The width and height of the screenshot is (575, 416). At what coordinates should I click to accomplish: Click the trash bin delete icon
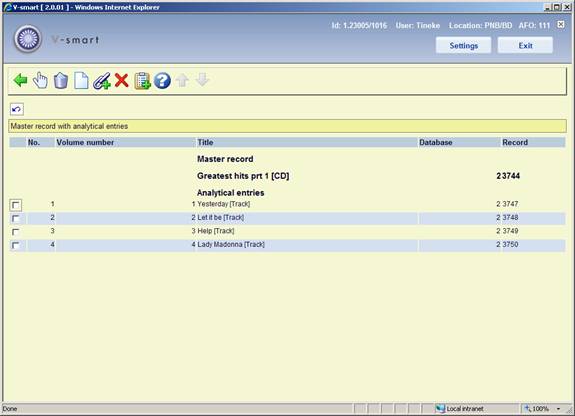[x=61, y=81]
